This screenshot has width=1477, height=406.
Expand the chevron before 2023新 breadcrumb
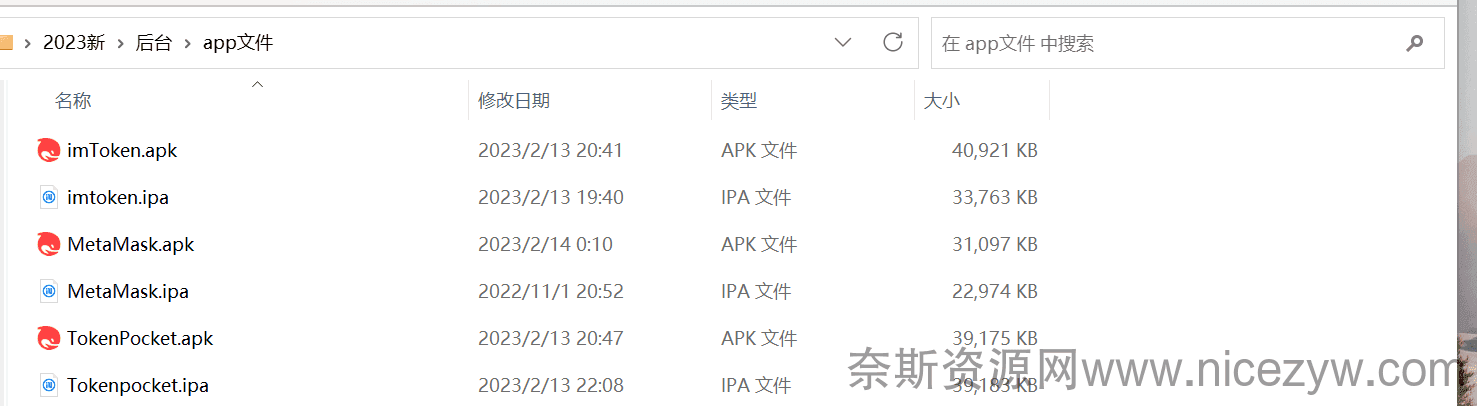(x=27, y=43)
